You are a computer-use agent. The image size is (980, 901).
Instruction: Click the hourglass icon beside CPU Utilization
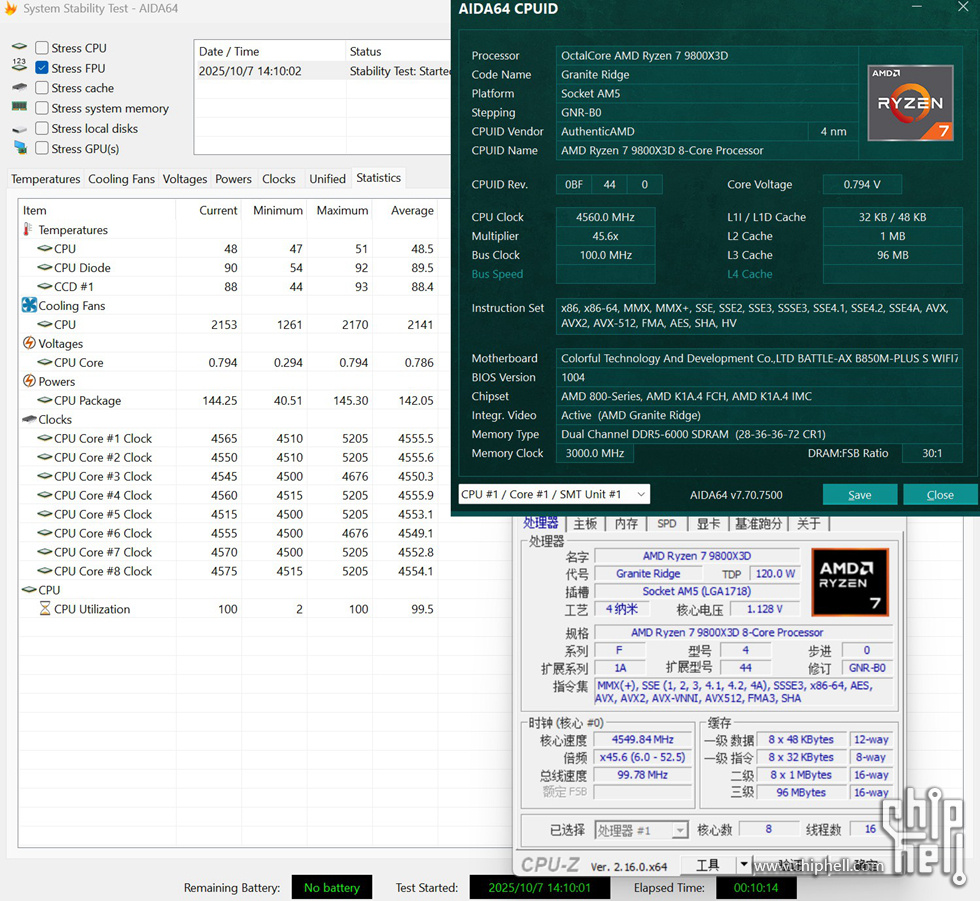45,609
